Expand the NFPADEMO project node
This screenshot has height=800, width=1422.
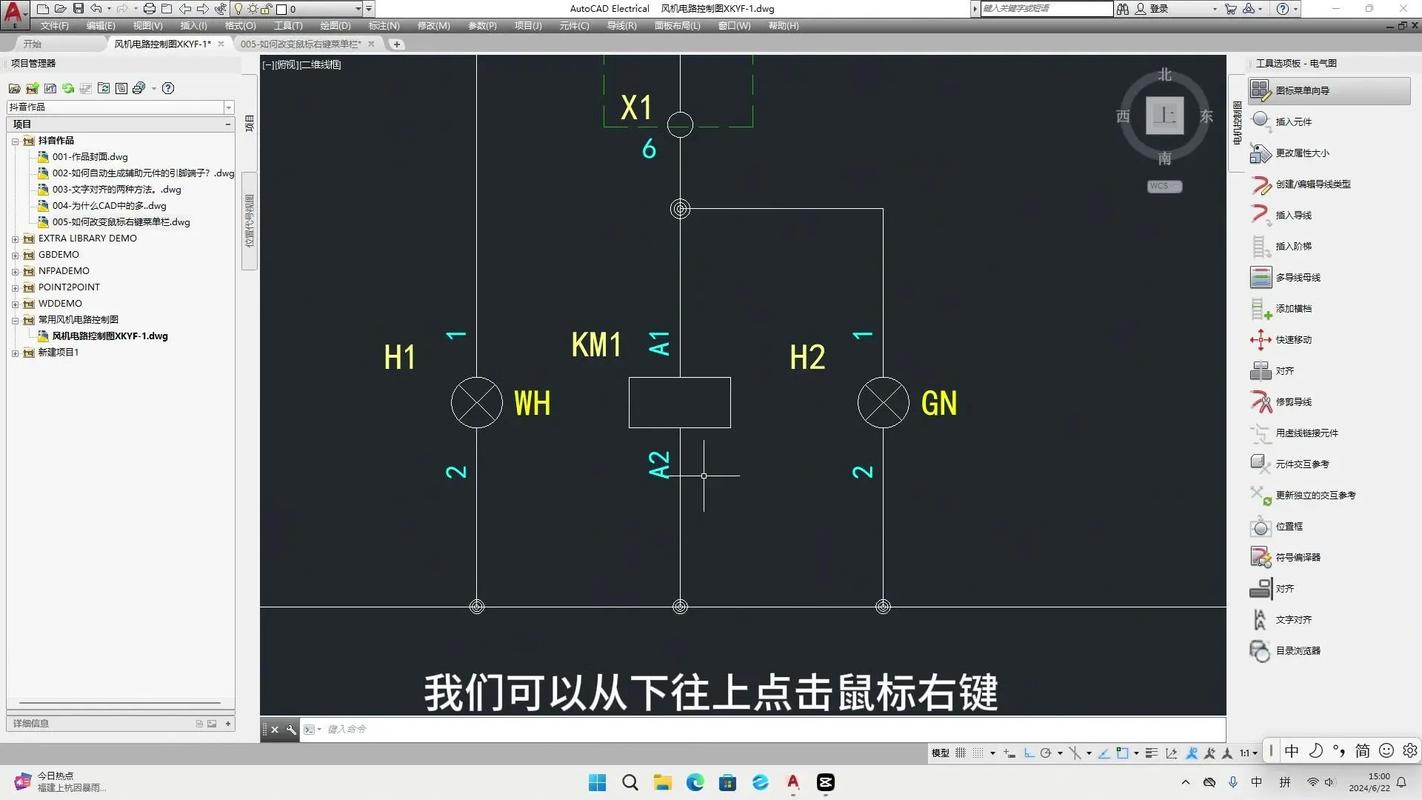tap(16, 271)
